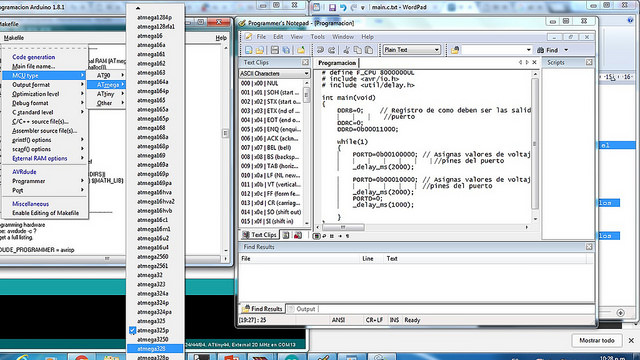Click Open file icon in Programmer's Notepad toolbar

tap(260, 50)
